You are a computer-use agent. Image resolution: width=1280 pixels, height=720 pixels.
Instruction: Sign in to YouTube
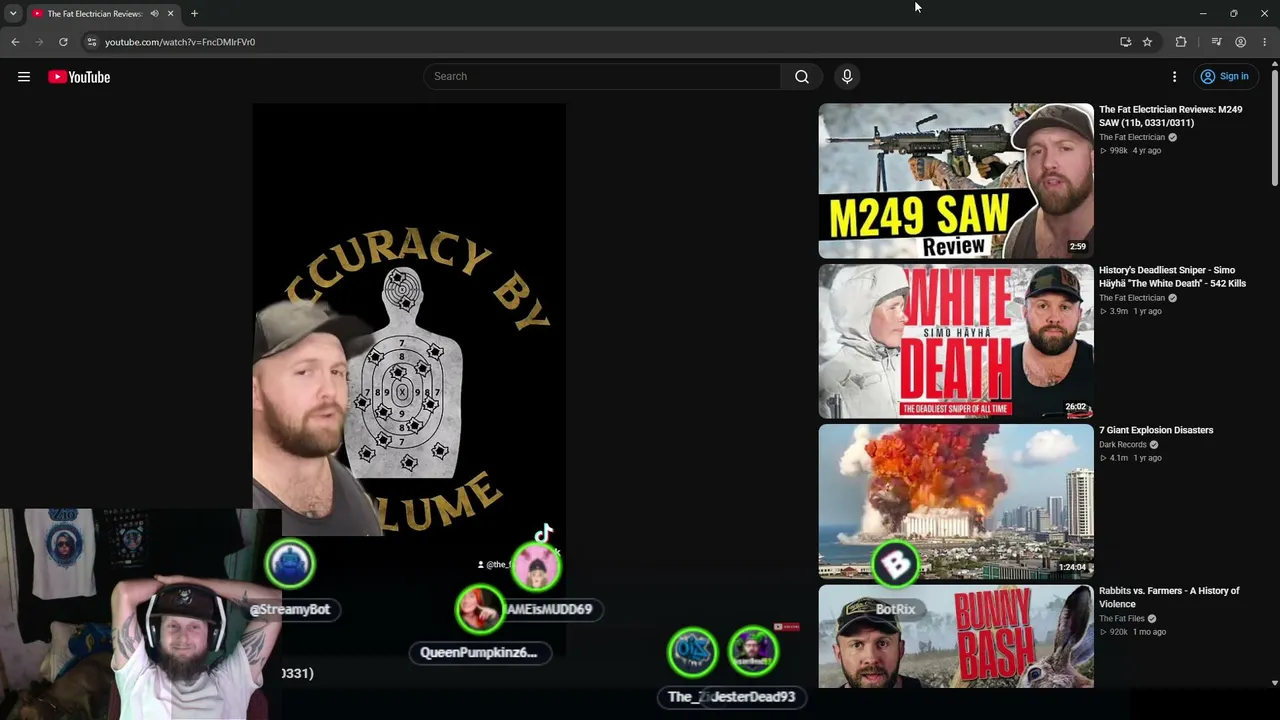point(1224,77)
